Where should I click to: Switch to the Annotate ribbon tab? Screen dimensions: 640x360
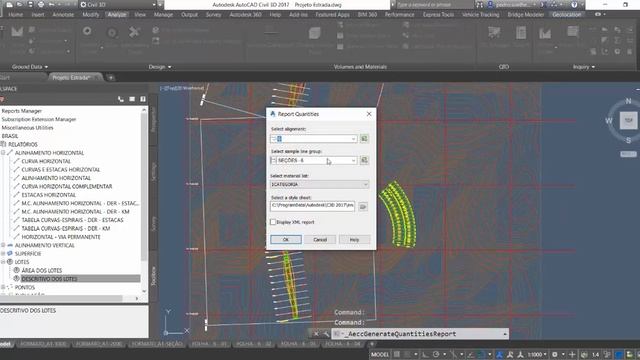click(x=63, y=15)
